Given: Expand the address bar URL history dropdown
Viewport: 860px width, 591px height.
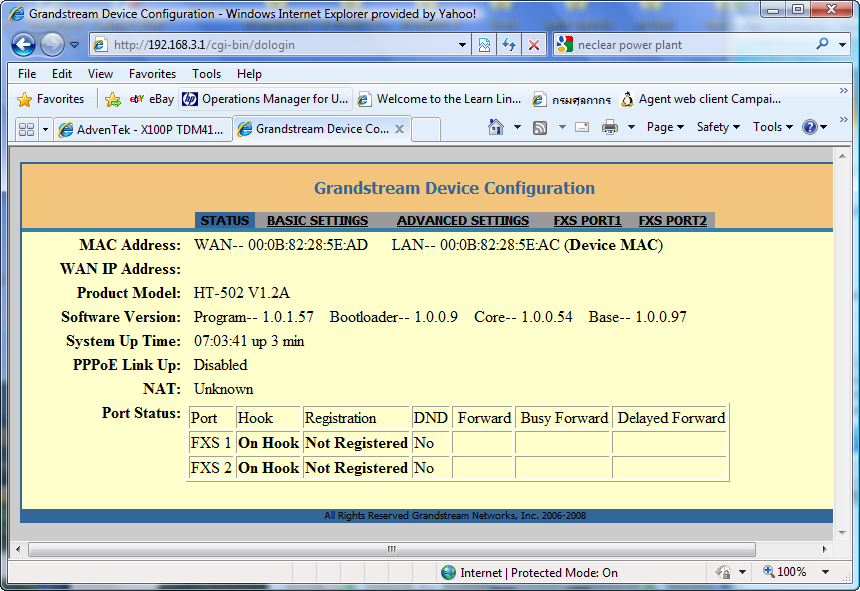Looking at the screenshot, I should pos(462,45).
